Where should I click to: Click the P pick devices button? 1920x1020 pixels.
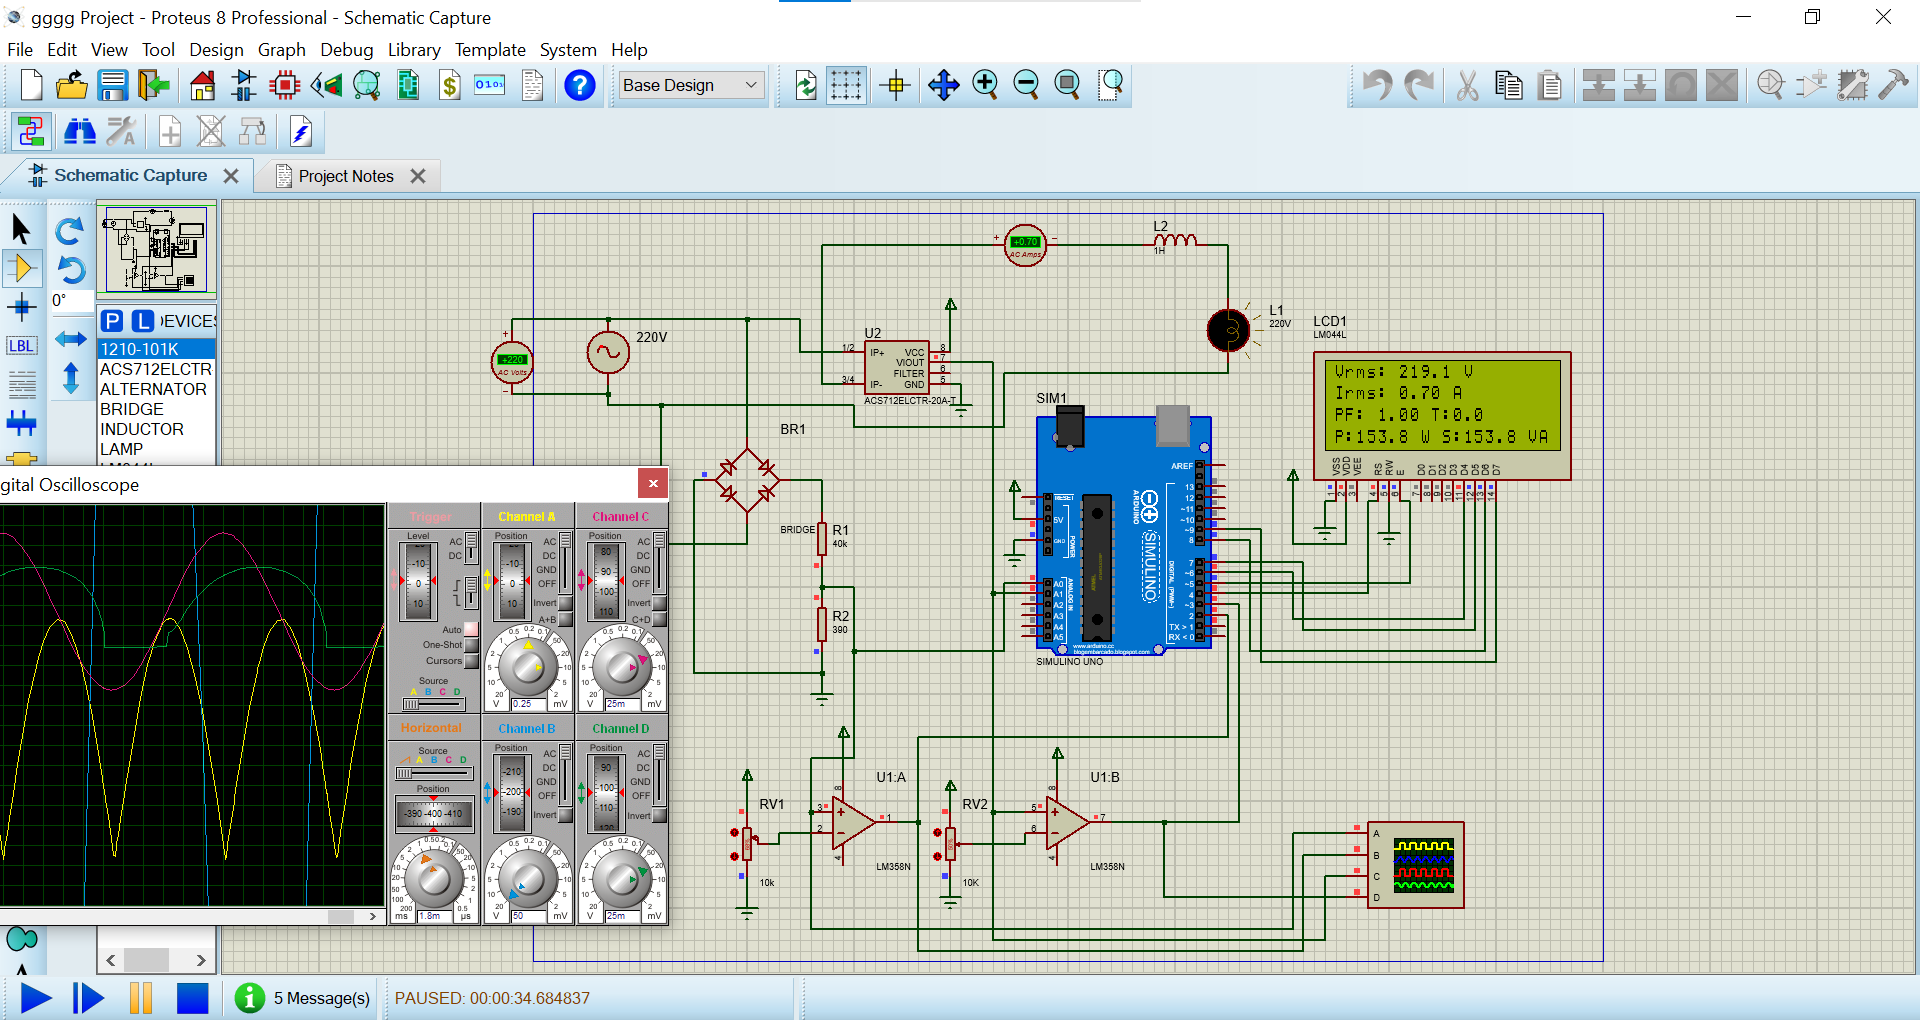[x=112, y=321]
